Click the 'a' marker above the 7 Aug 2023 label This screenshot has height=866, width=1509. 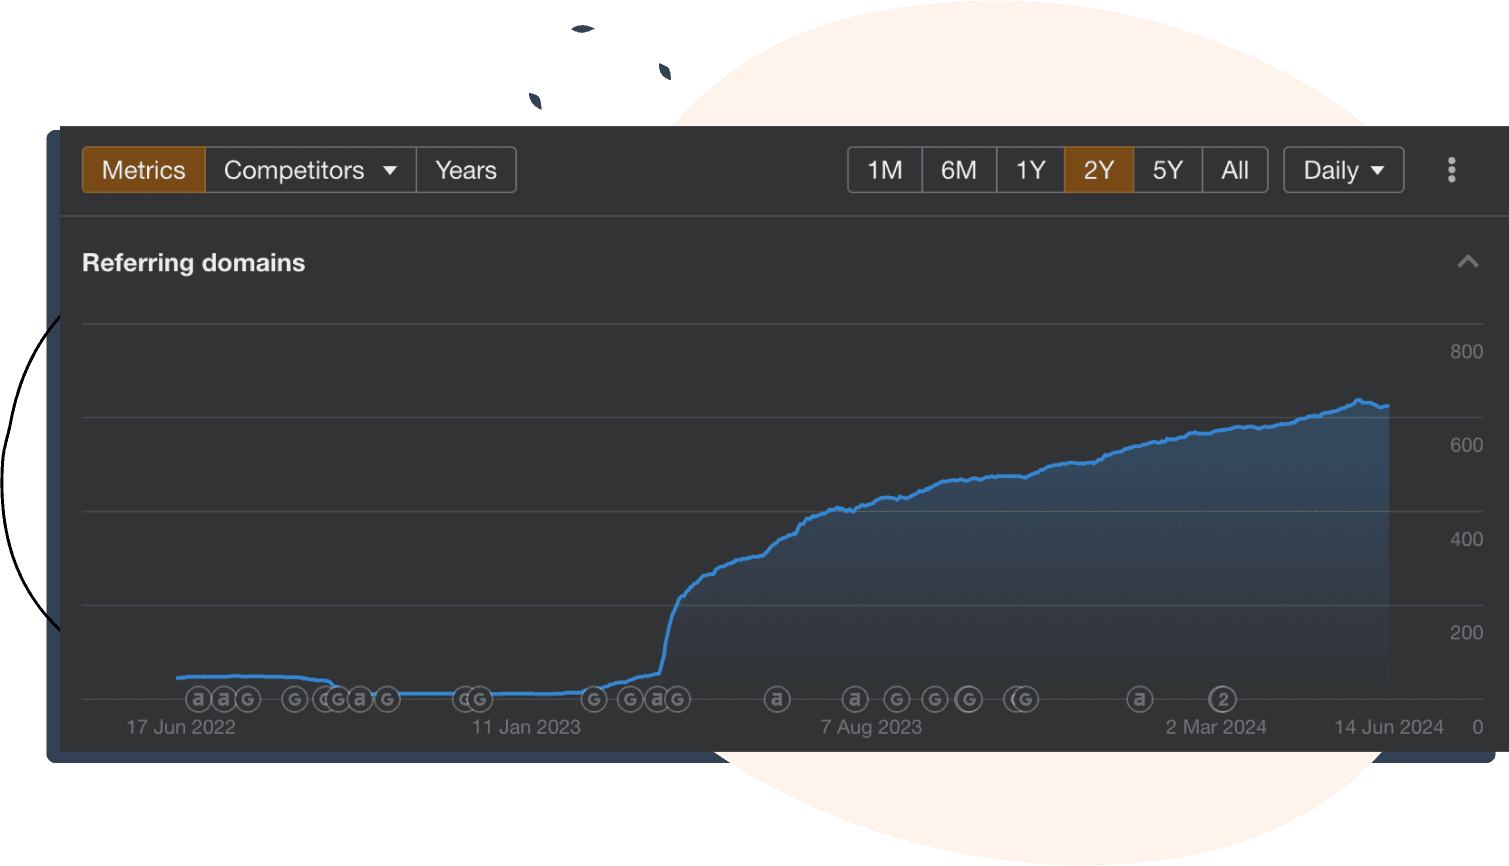tap(854, 699)
